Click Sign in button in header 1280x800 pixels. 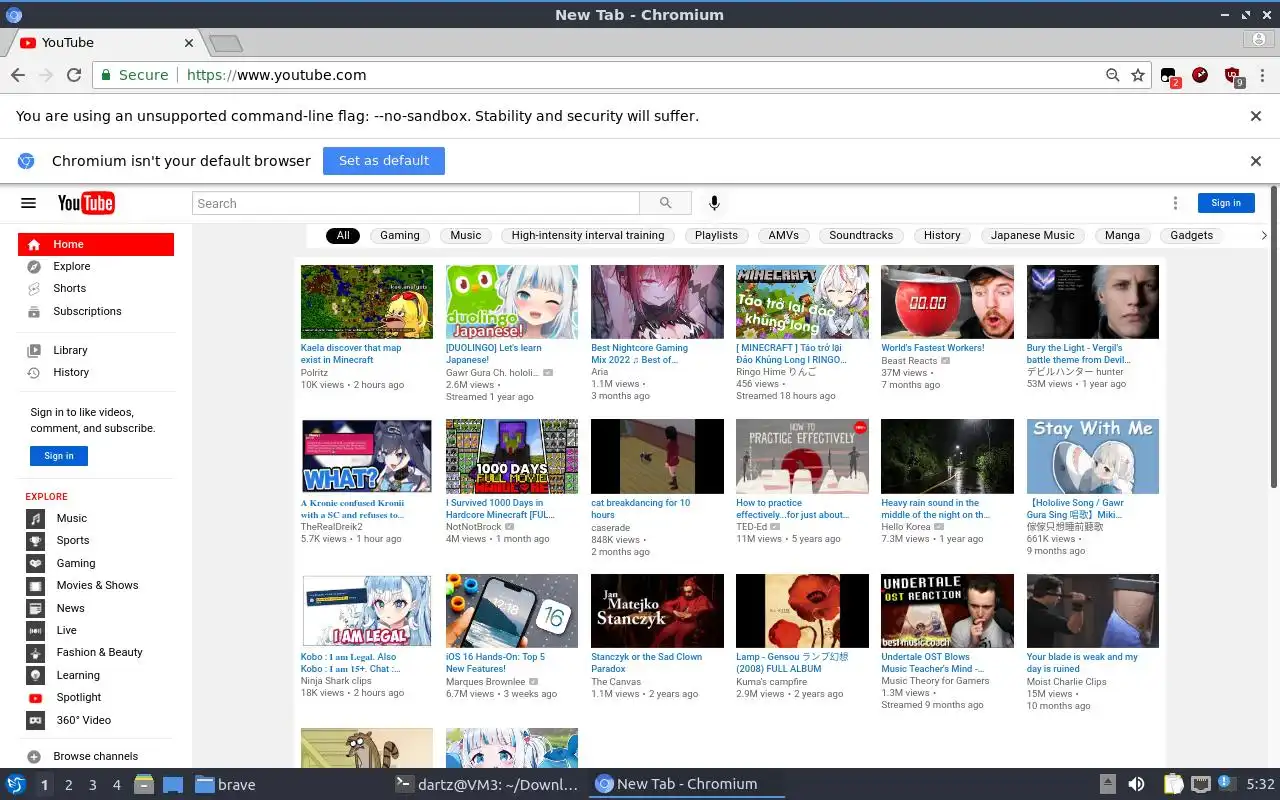point(1226,203)
